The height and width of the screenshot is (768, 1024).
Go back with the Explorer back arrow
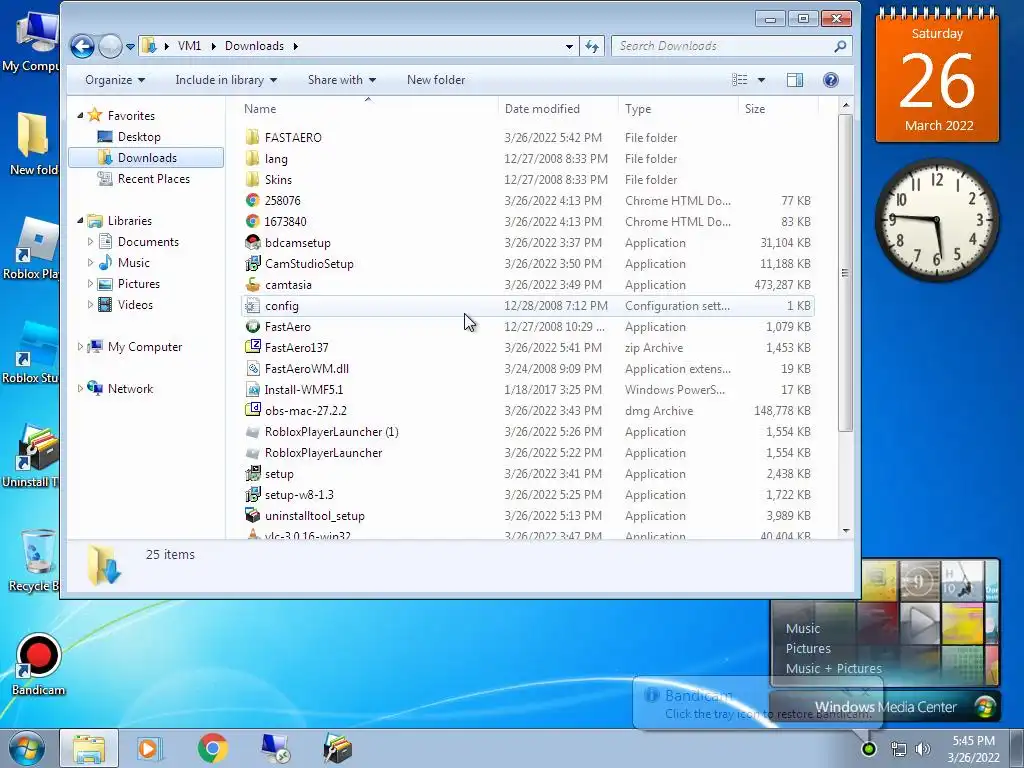point(82,46)
